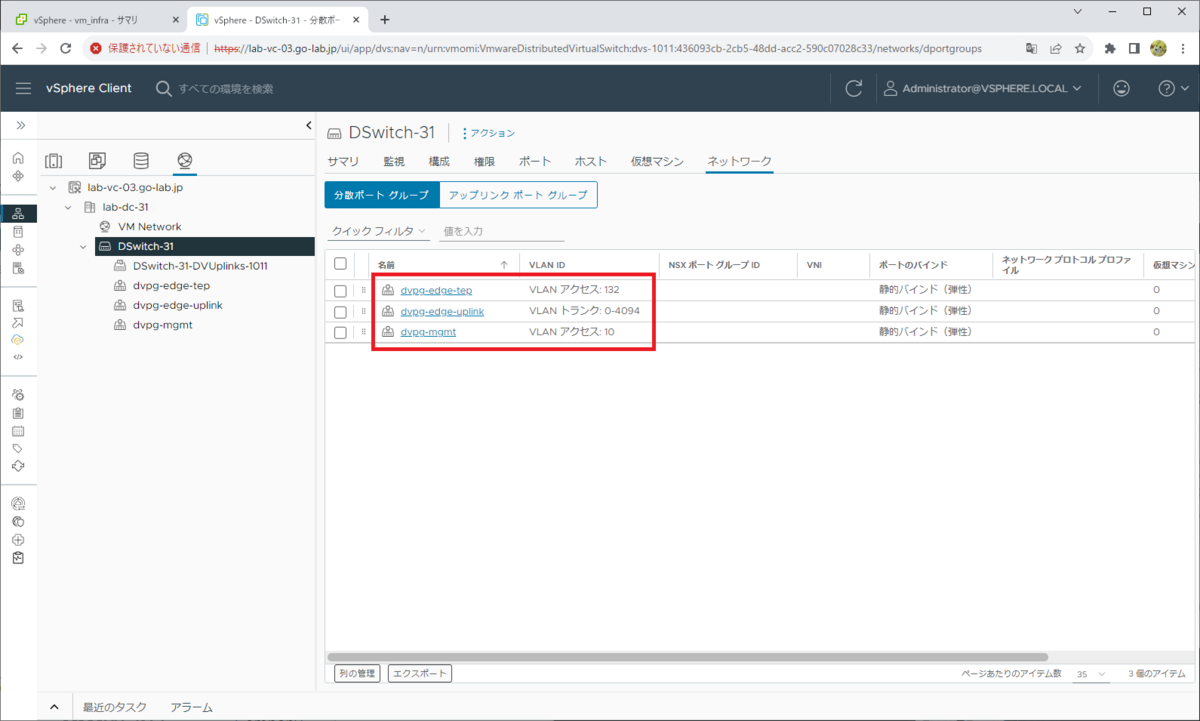Screen dimensions: 1200x721
Task: Show 分散ポート グループ list
Action: [x=381, y=195]
